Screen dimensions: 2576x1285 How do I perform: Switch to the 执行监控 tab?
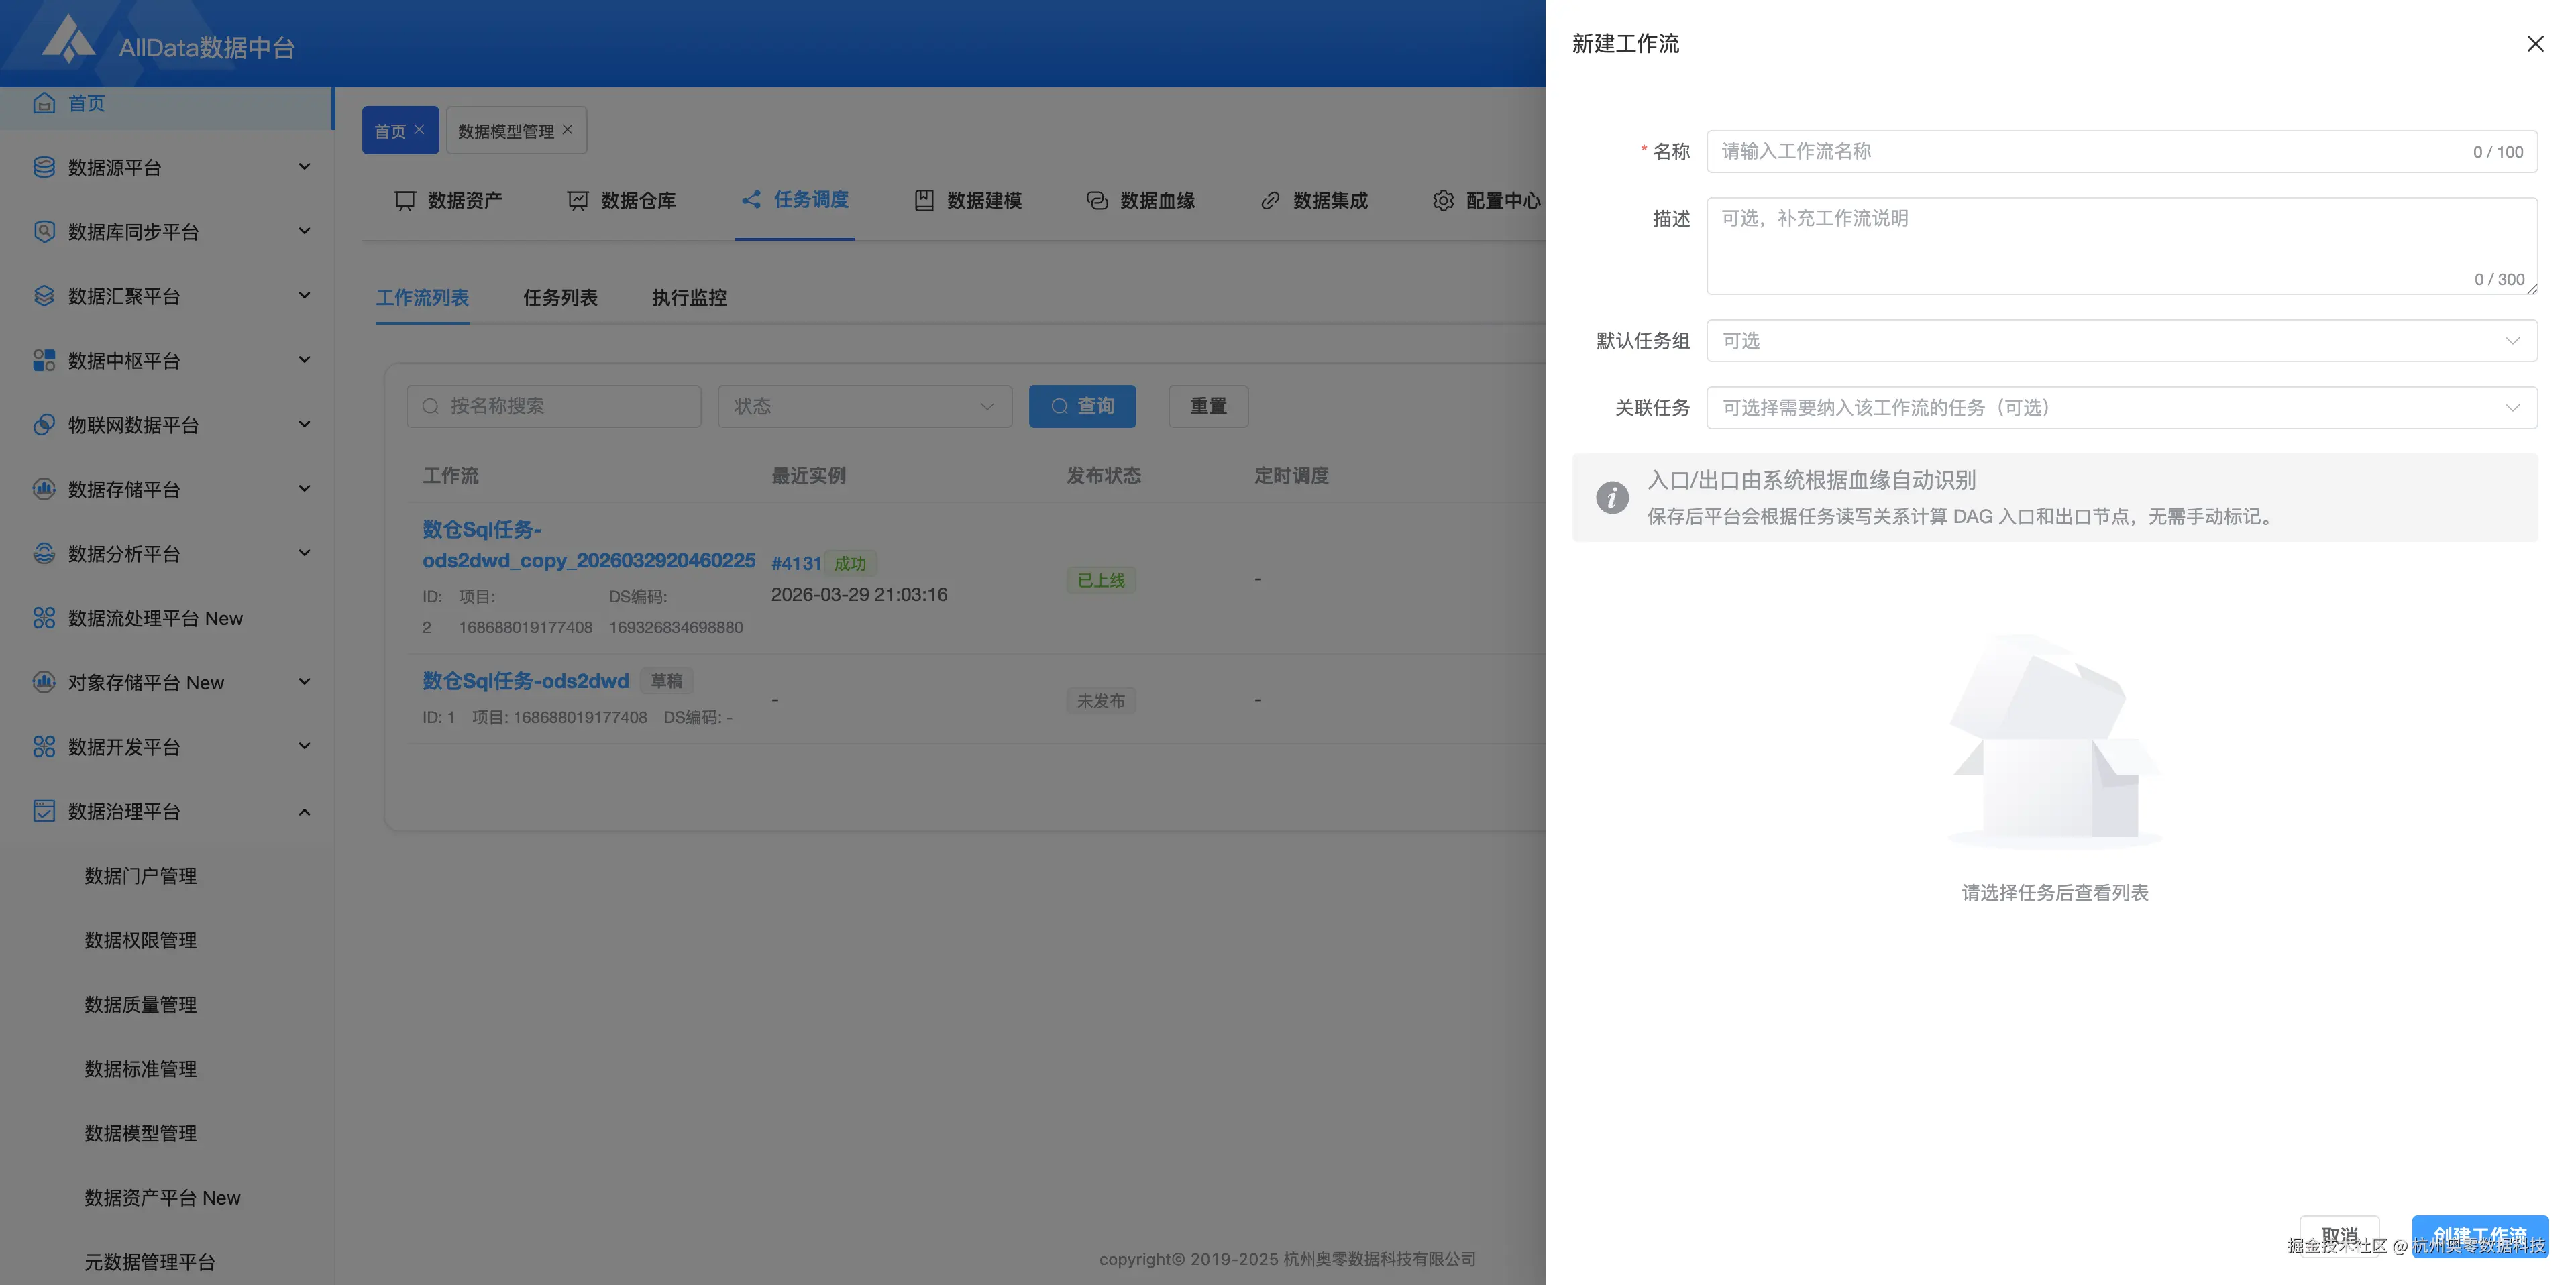[688, 298]
